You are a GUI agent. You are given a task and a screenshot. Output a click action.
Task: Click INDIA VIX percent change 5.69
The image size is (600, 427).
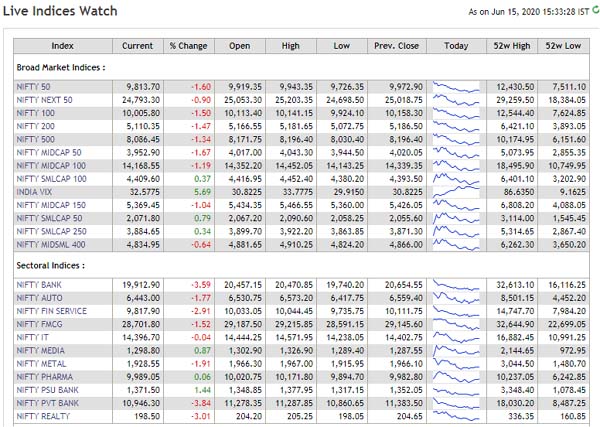(202, 192)
